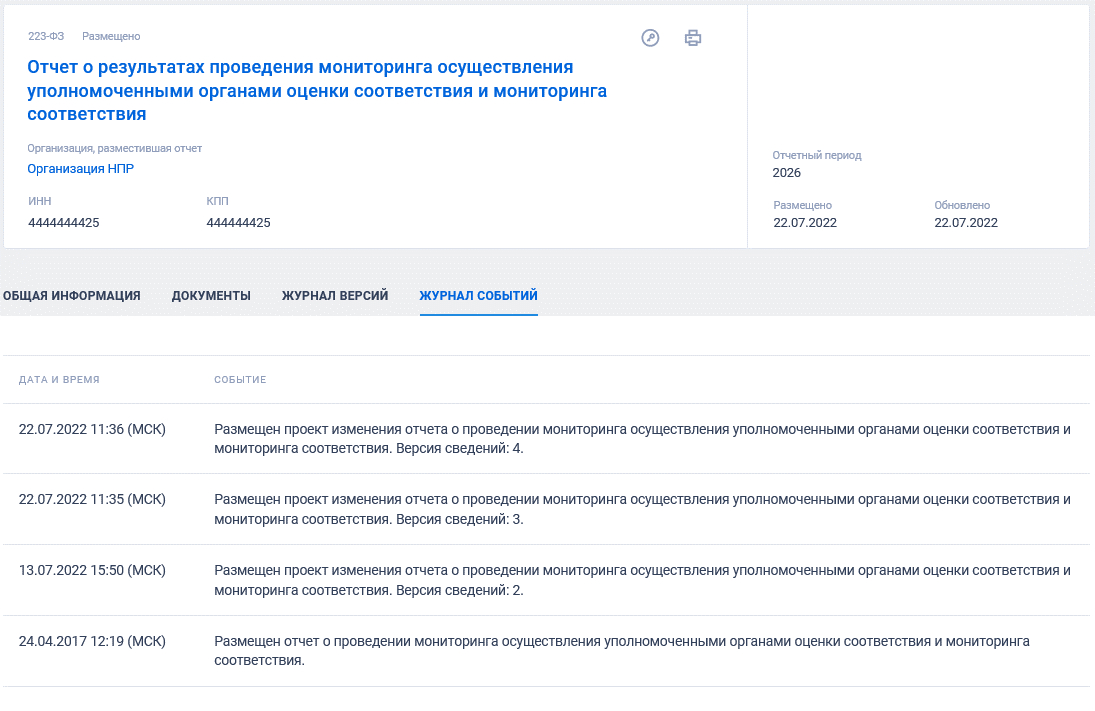Switch to Общая информация tab
This screenshot has width=1095, height=711.
[71, 295]
